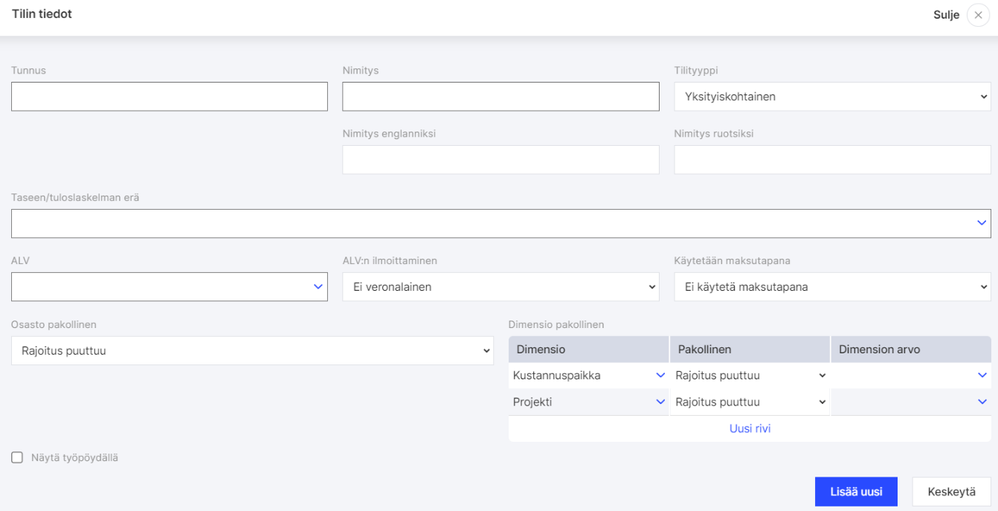Close the dialog with the X icon
This screenshot has width=998, height=511.
[x=978, y=15]
